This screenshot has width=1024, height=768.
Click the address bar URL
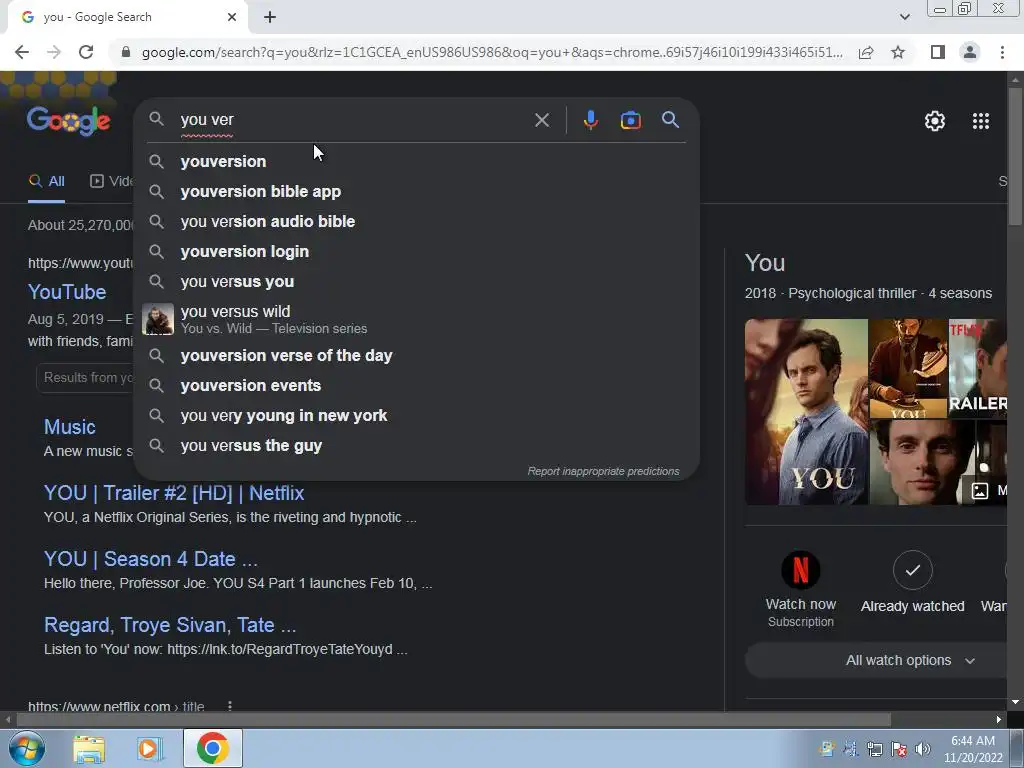point(492,52)
